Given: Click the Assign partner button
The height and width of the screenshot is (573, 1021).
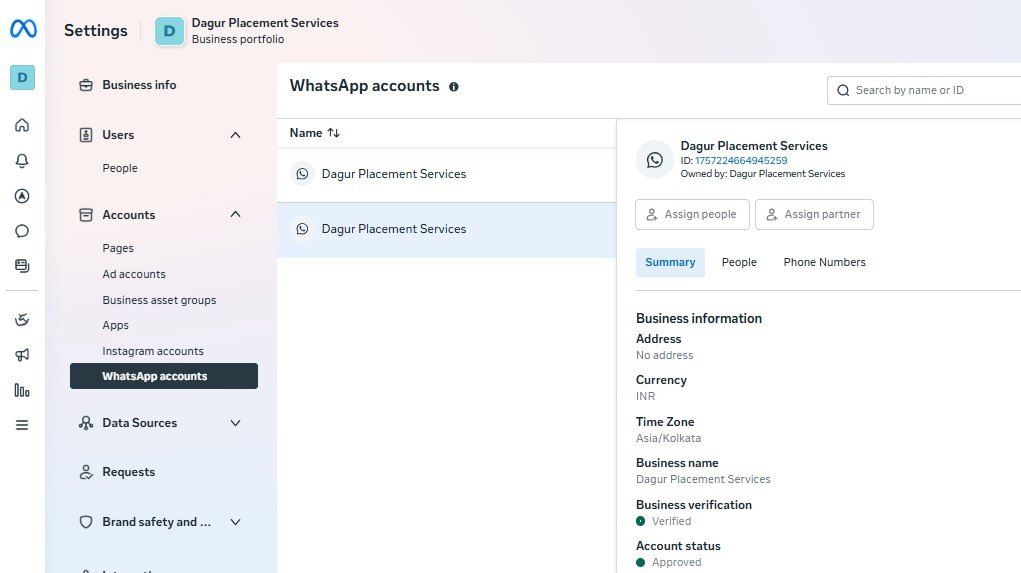Looking at the screenshot, I should tap(814, 214).
